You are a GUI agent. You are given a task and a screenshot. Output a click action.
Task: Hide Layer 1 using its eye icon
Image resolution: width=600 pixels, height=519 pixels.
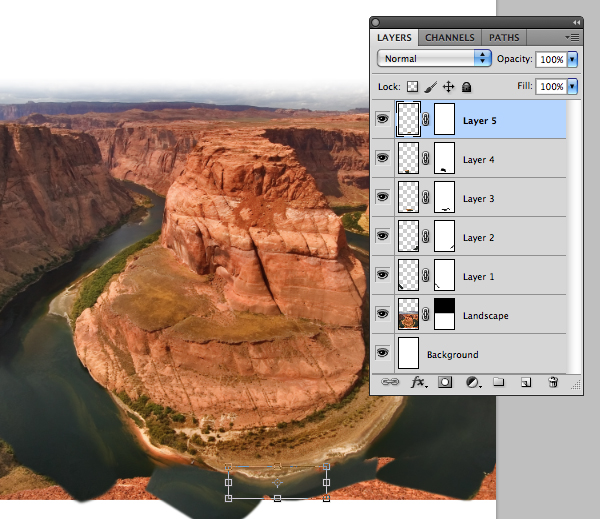(382, 275)
